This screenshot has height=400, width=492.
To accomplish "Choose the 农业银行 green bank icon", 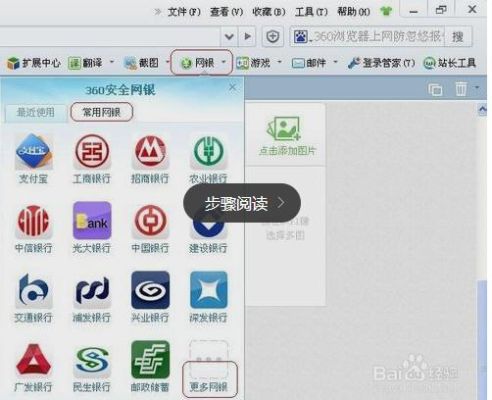I will tap(208, 151).
